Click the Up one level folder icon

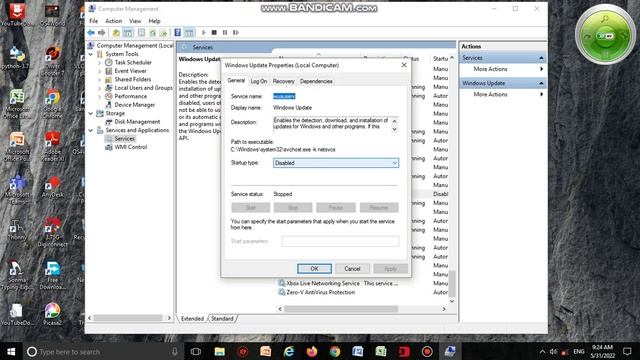[116, 33]
